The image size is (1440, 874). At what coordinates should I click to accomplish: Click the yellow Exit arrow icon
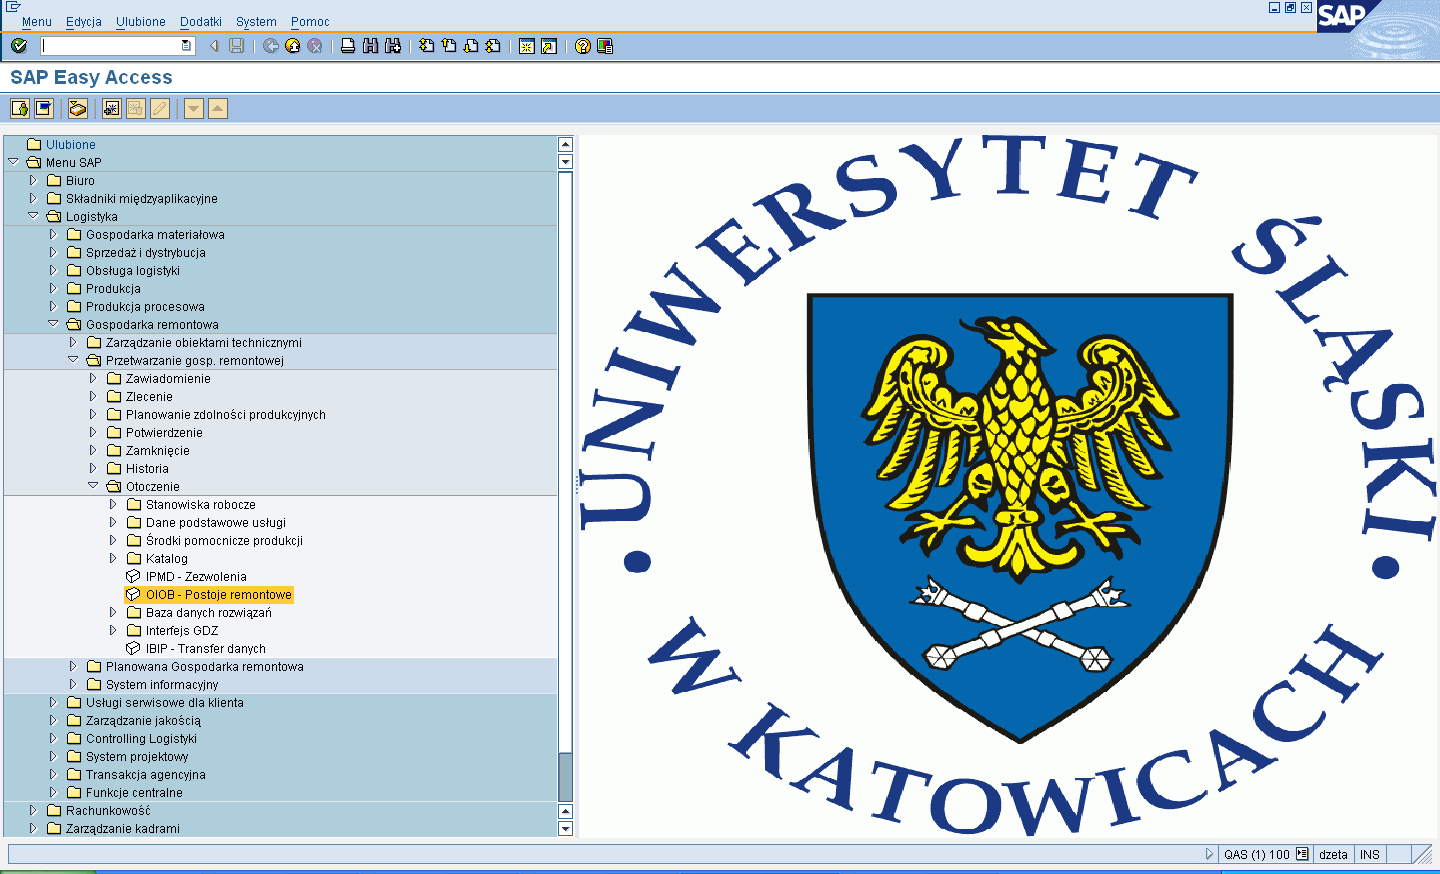(293, 46)
